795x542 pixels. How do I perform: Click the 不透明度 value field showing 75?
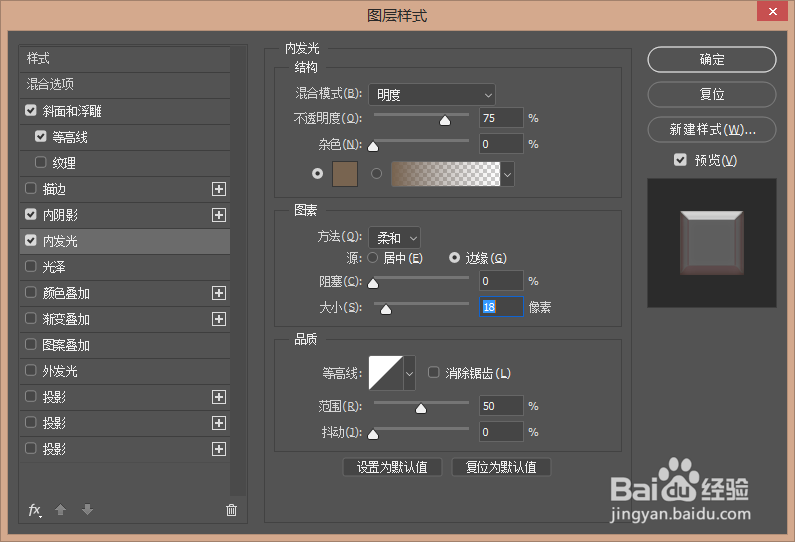pos(501,118)
